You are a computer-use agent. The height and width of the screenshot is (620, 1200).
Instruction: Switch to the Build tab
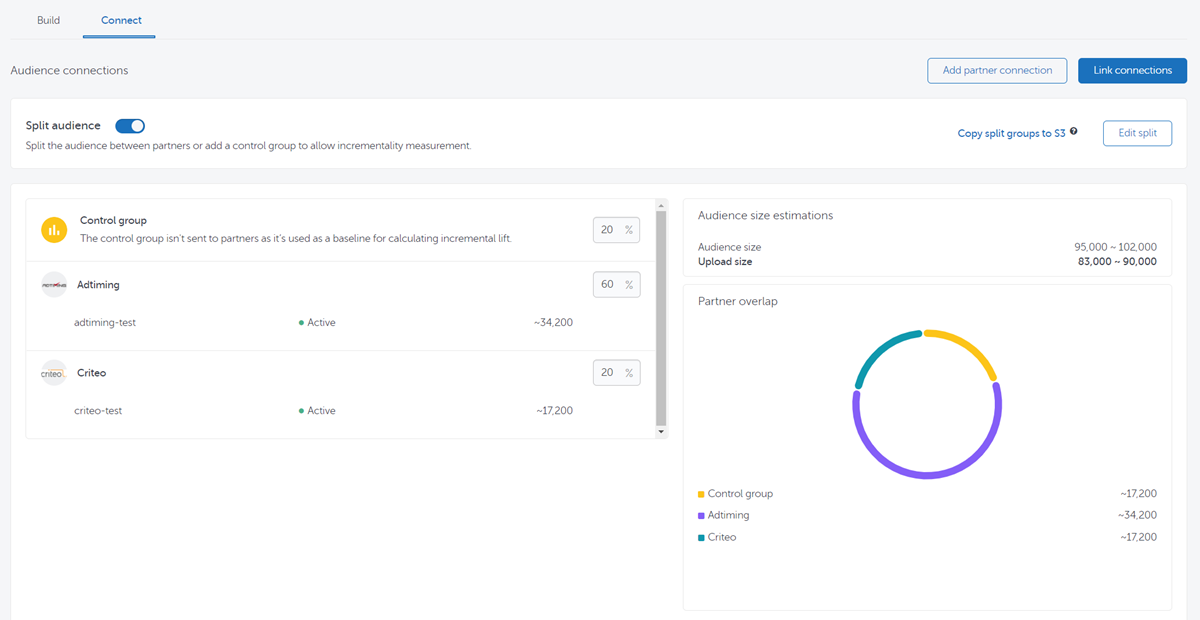pos(48,20)
